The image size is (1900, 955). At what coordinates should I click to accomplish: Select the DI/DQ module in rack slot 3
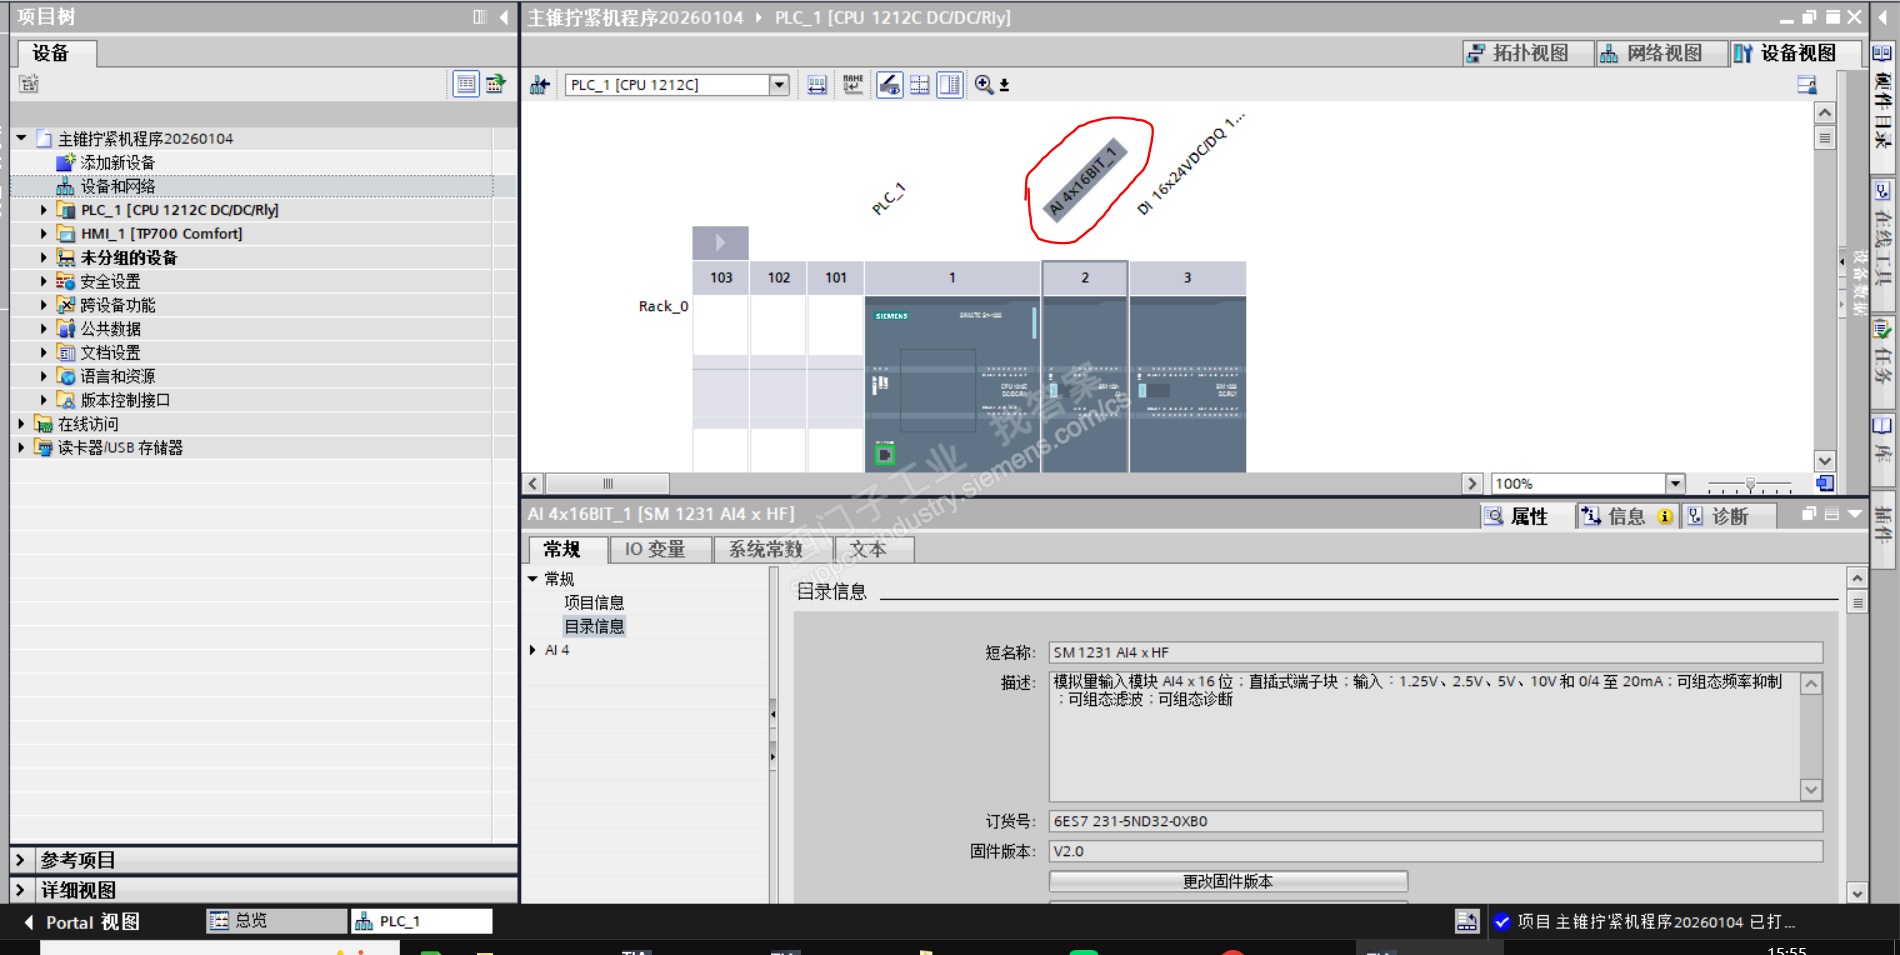point(1188,384)
